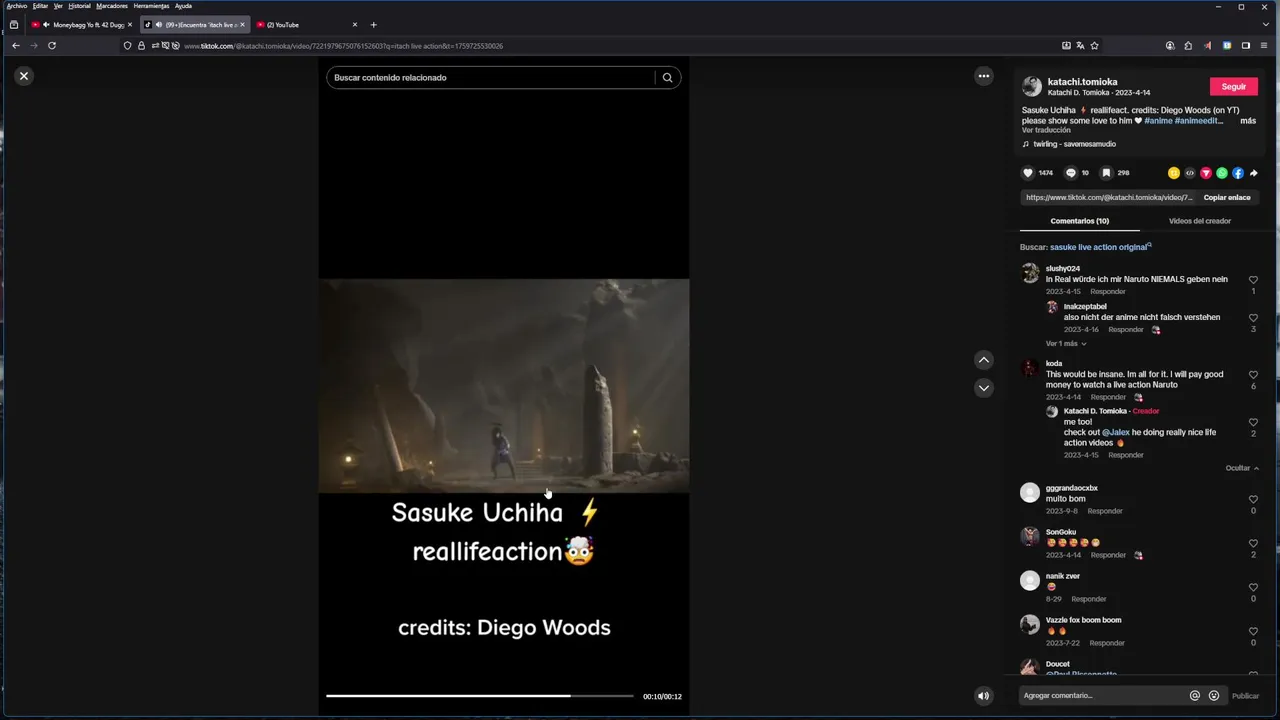The image size is (1280, 720).
Task: Open a new browser tab with plus
Action: pos(373,25)
